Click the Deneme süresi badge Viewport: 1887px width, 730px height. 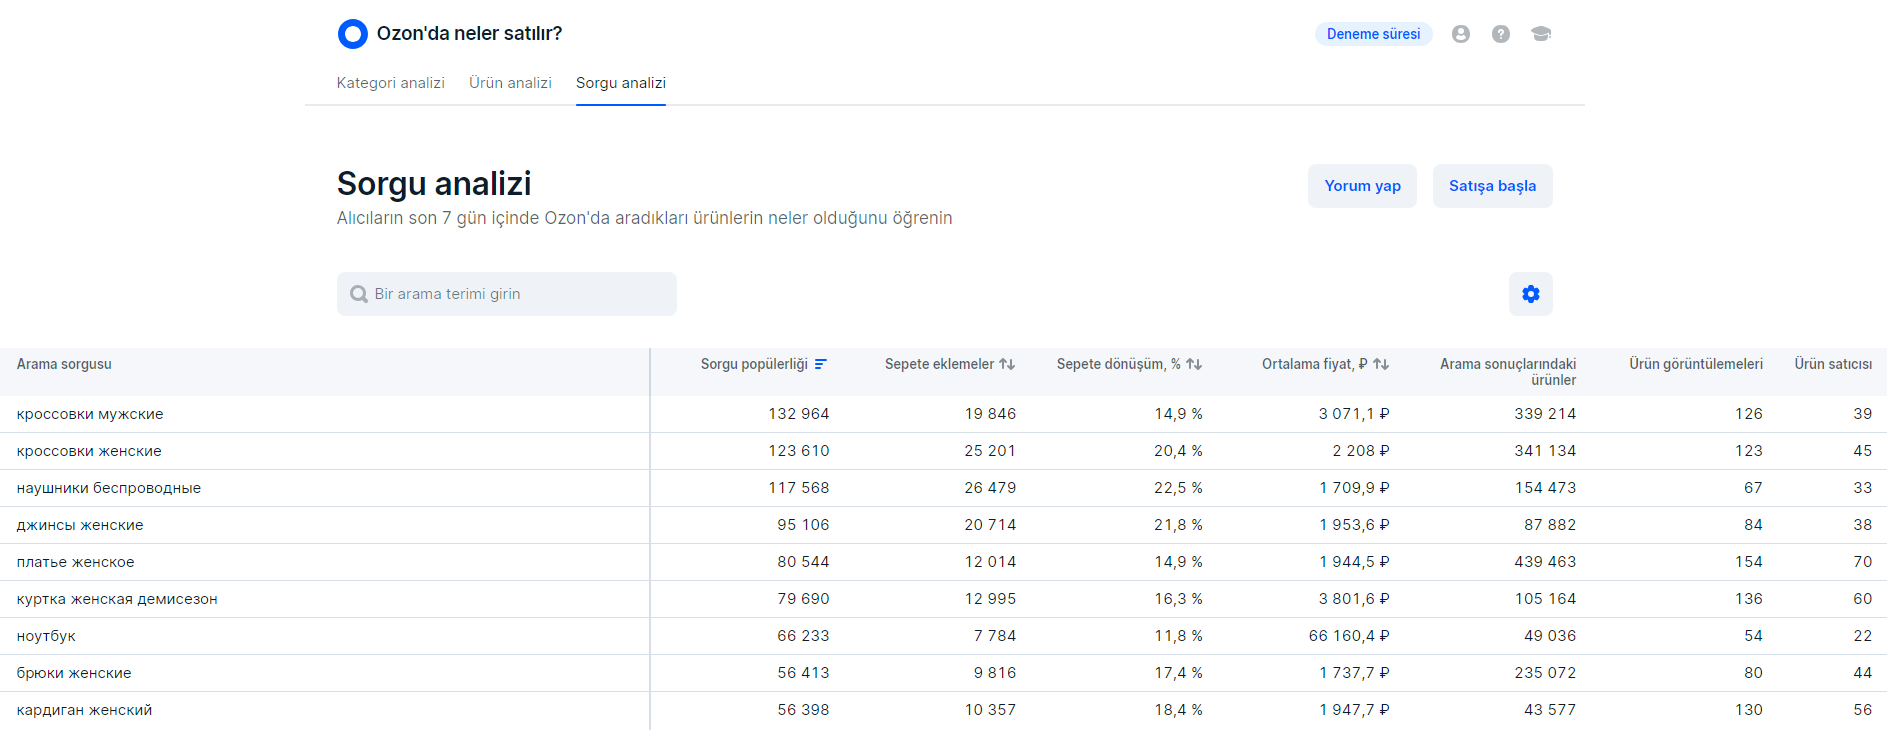click(1373, 34)
